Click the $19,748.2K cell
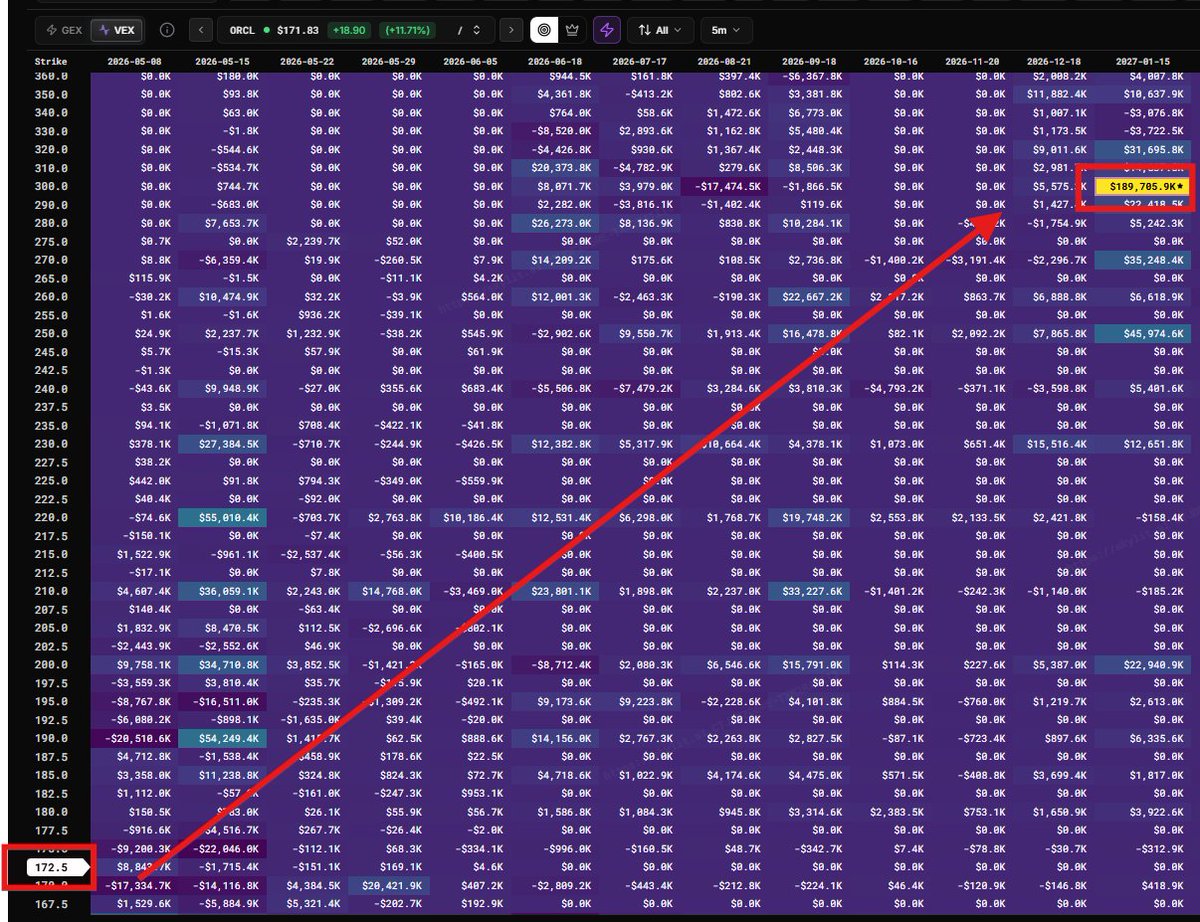The width and height of the screenshot is (1200, 922). [x=810, y=517]
